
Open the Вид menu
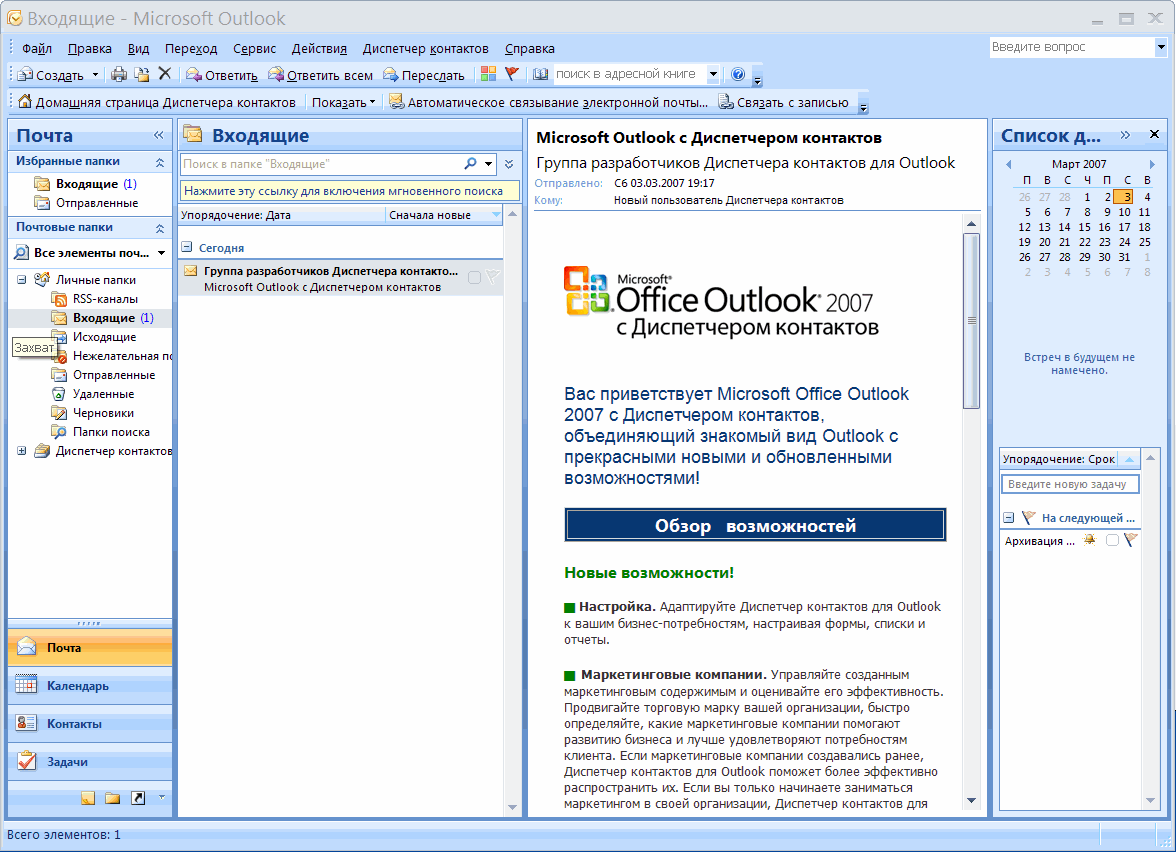pyautogui.click(x=138, y=49)
